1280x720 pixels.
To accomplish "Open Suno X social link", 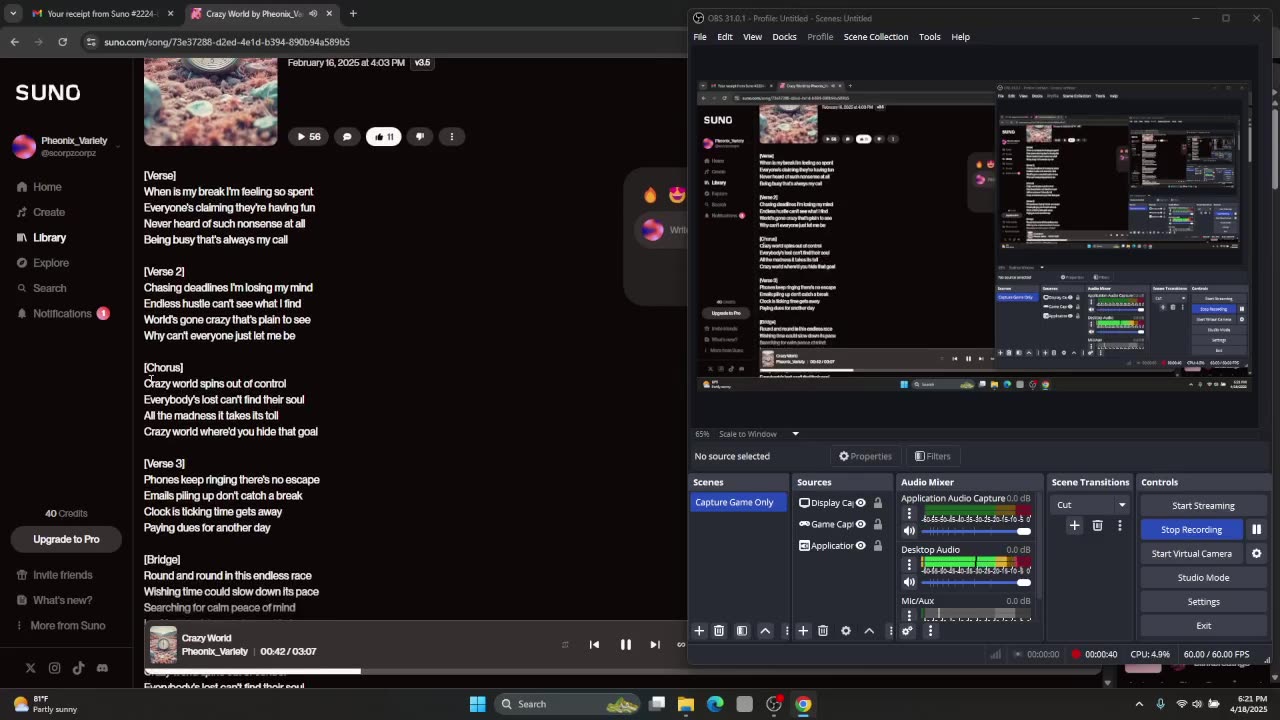I will tap(30, 668).
